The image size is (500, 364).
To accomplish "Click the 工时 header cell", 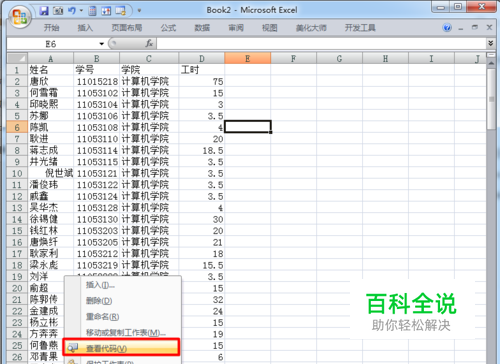I will click(202, 70).
